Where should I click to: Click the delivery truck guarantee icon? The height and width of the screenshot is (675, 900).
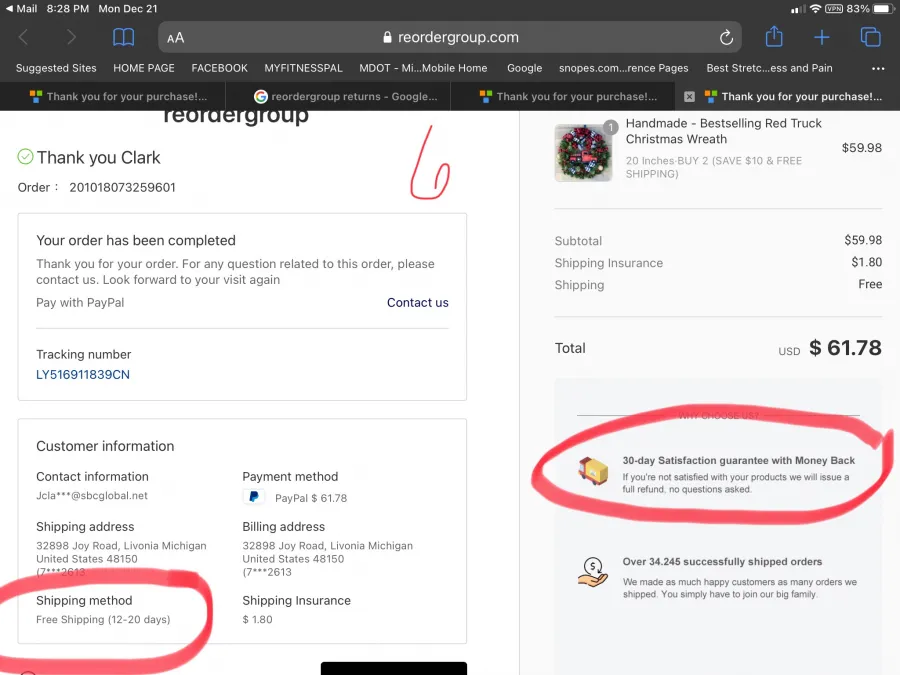click(593, 471)
